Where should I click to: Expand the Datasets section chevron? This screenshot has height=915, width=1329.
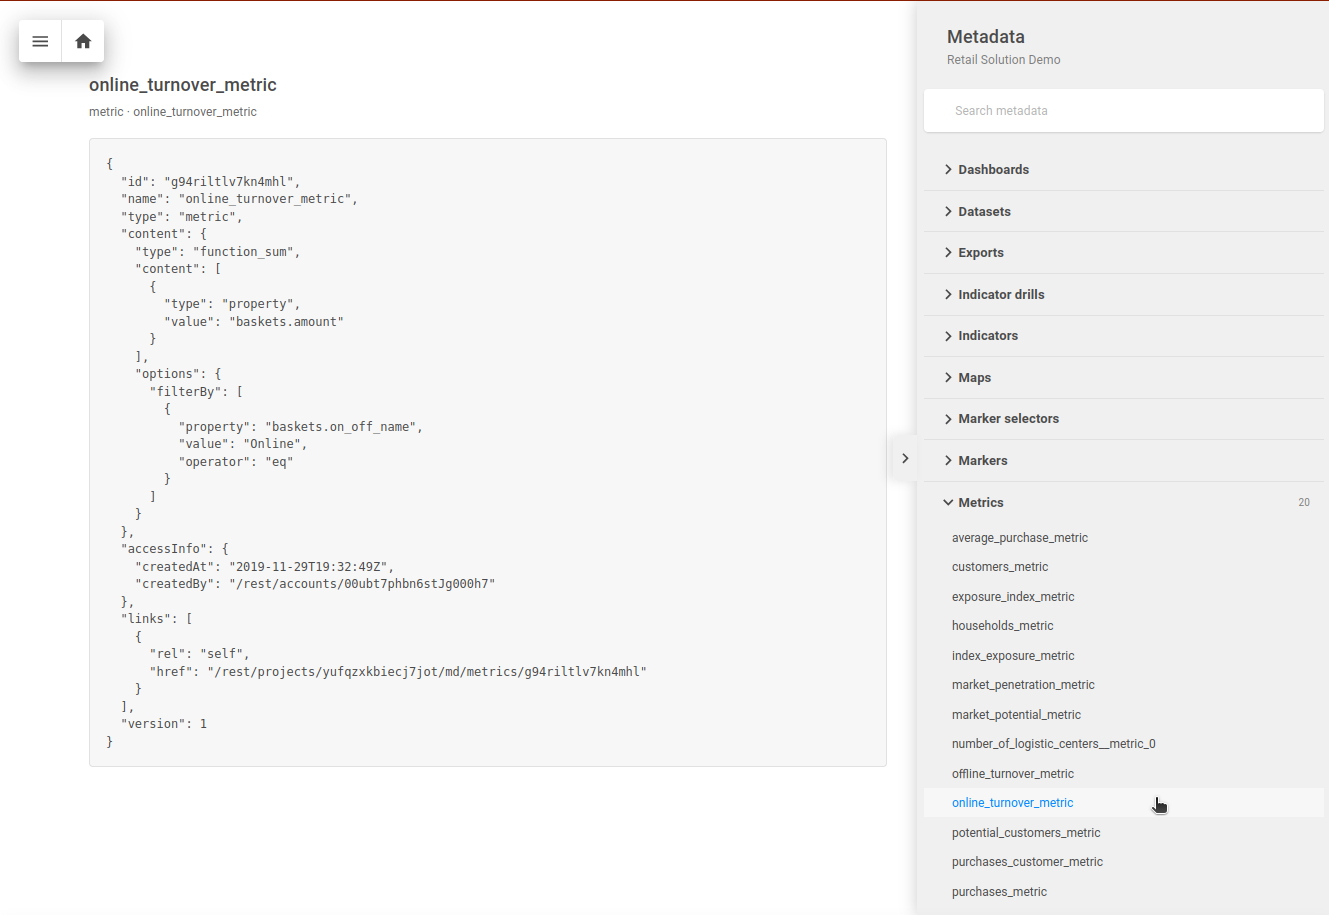coord(948,211)
